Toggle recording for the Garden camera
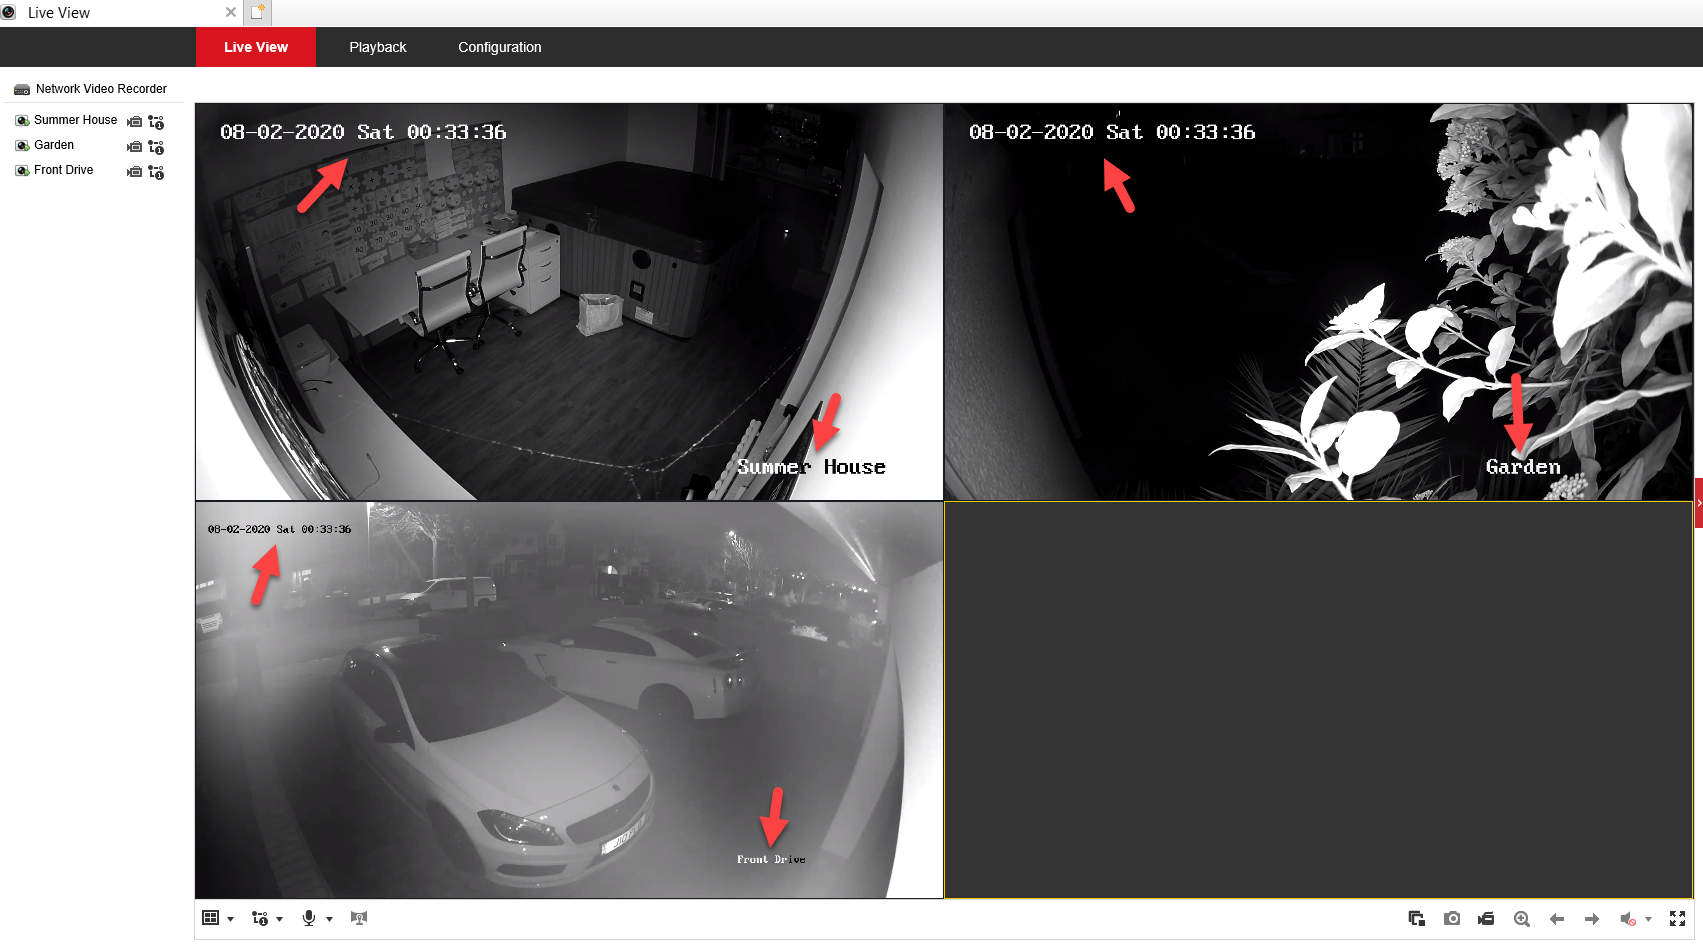 pyautogui.click(x=135, y=146)
